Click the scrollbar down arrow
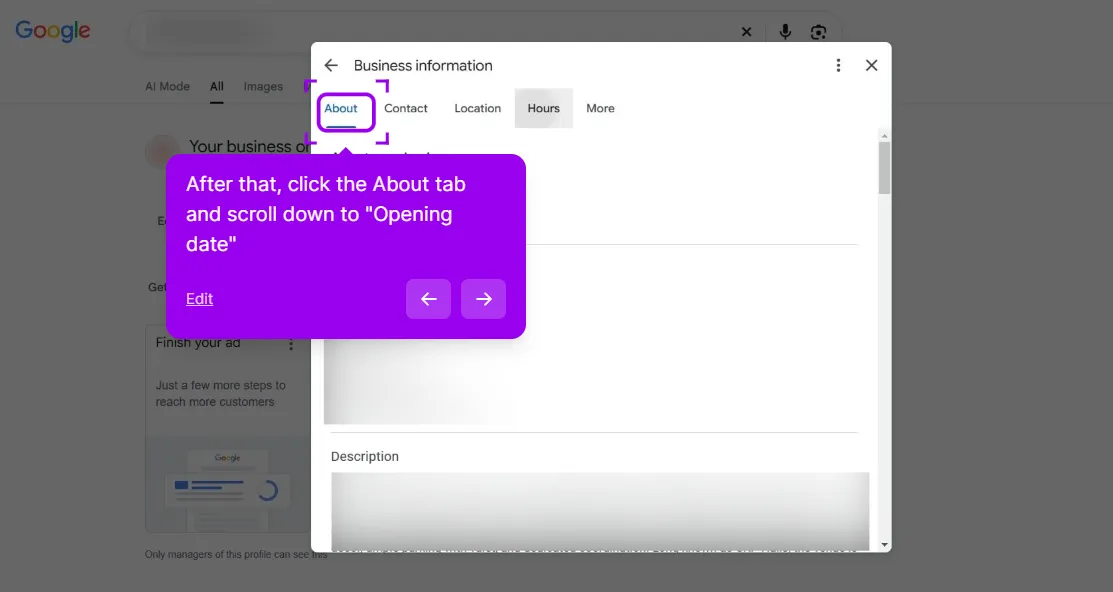This screenshot has width=1113, height=592. (x=884, y=545)
